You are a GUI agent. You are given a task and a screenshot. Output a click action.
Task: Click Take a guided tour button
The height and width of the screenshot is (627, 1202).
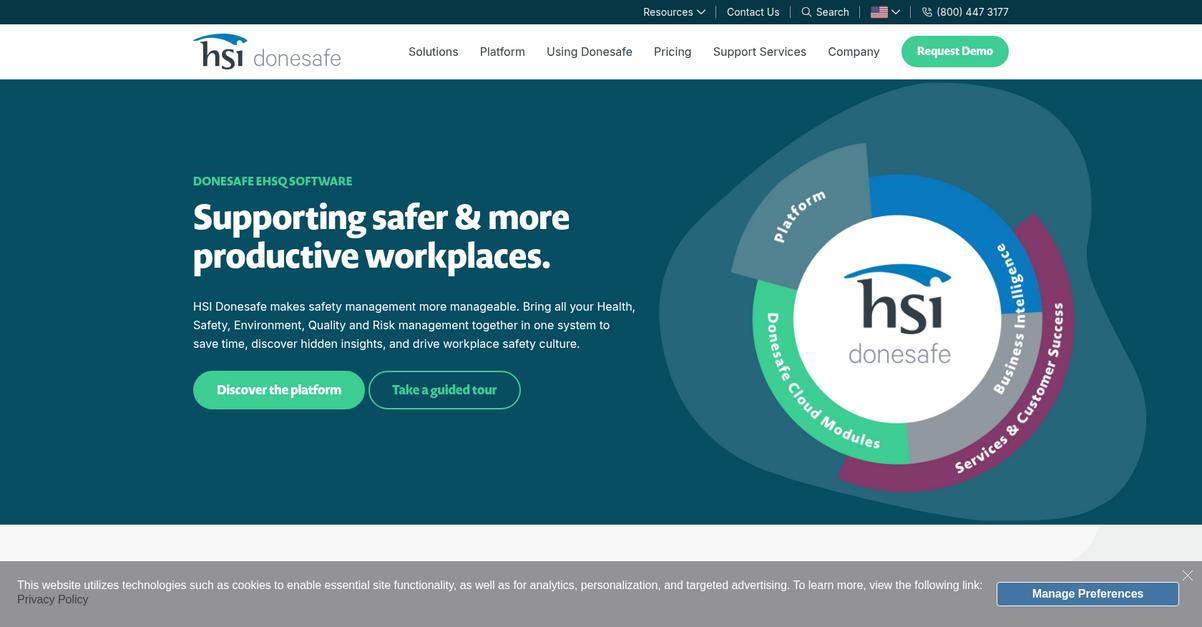coord(444,390)
